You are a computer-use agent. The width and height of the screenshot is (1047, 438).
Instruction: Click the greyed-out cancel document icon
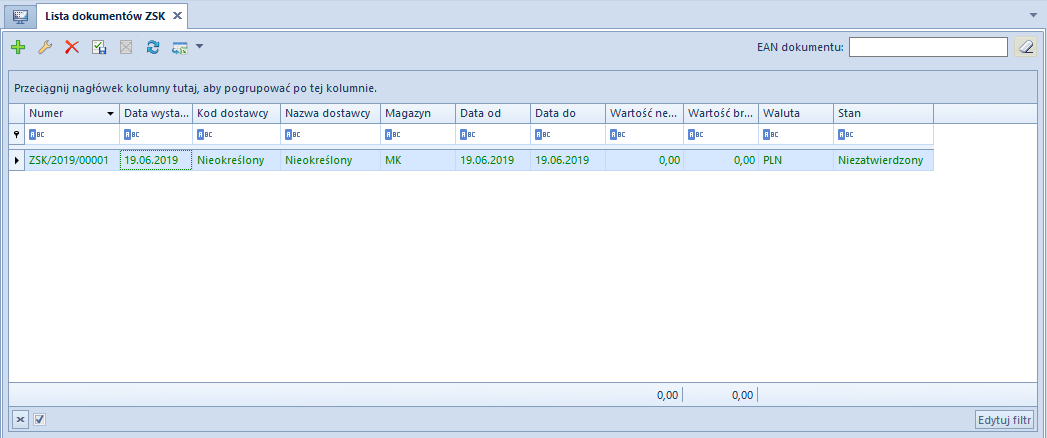pos(126,47)
